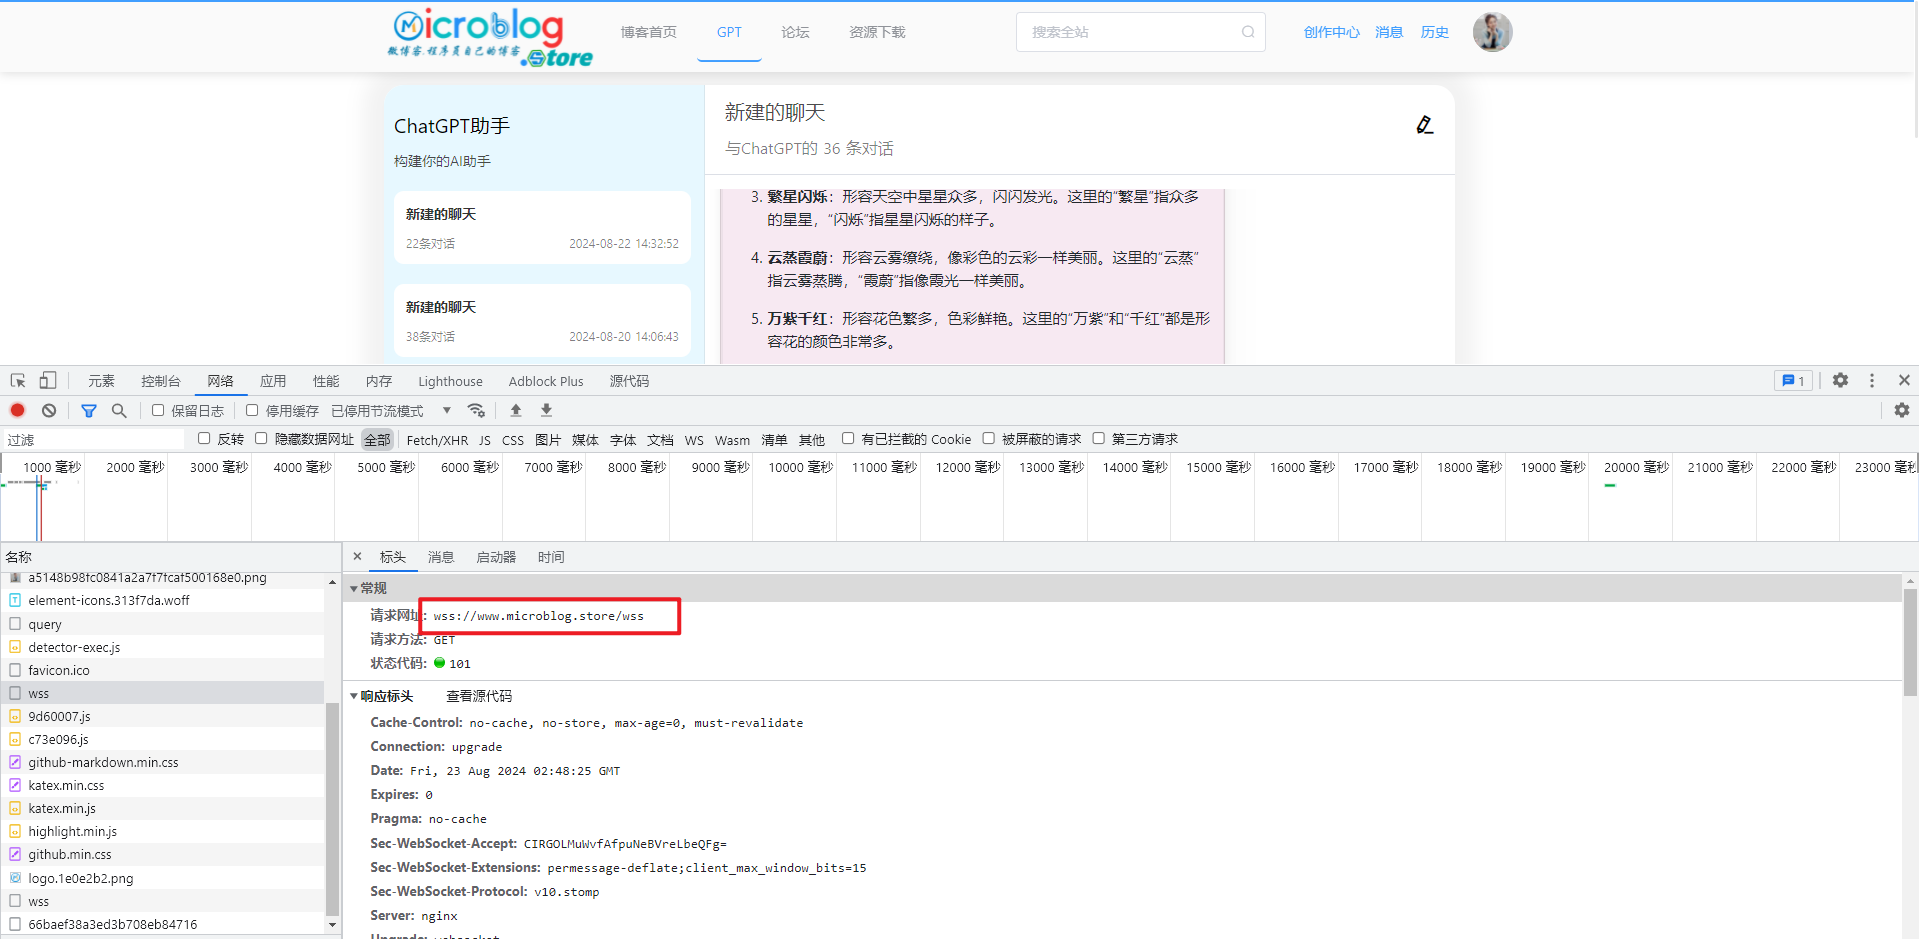
Task: Open the 应用 DevTools tab
Action: (273, 381)
